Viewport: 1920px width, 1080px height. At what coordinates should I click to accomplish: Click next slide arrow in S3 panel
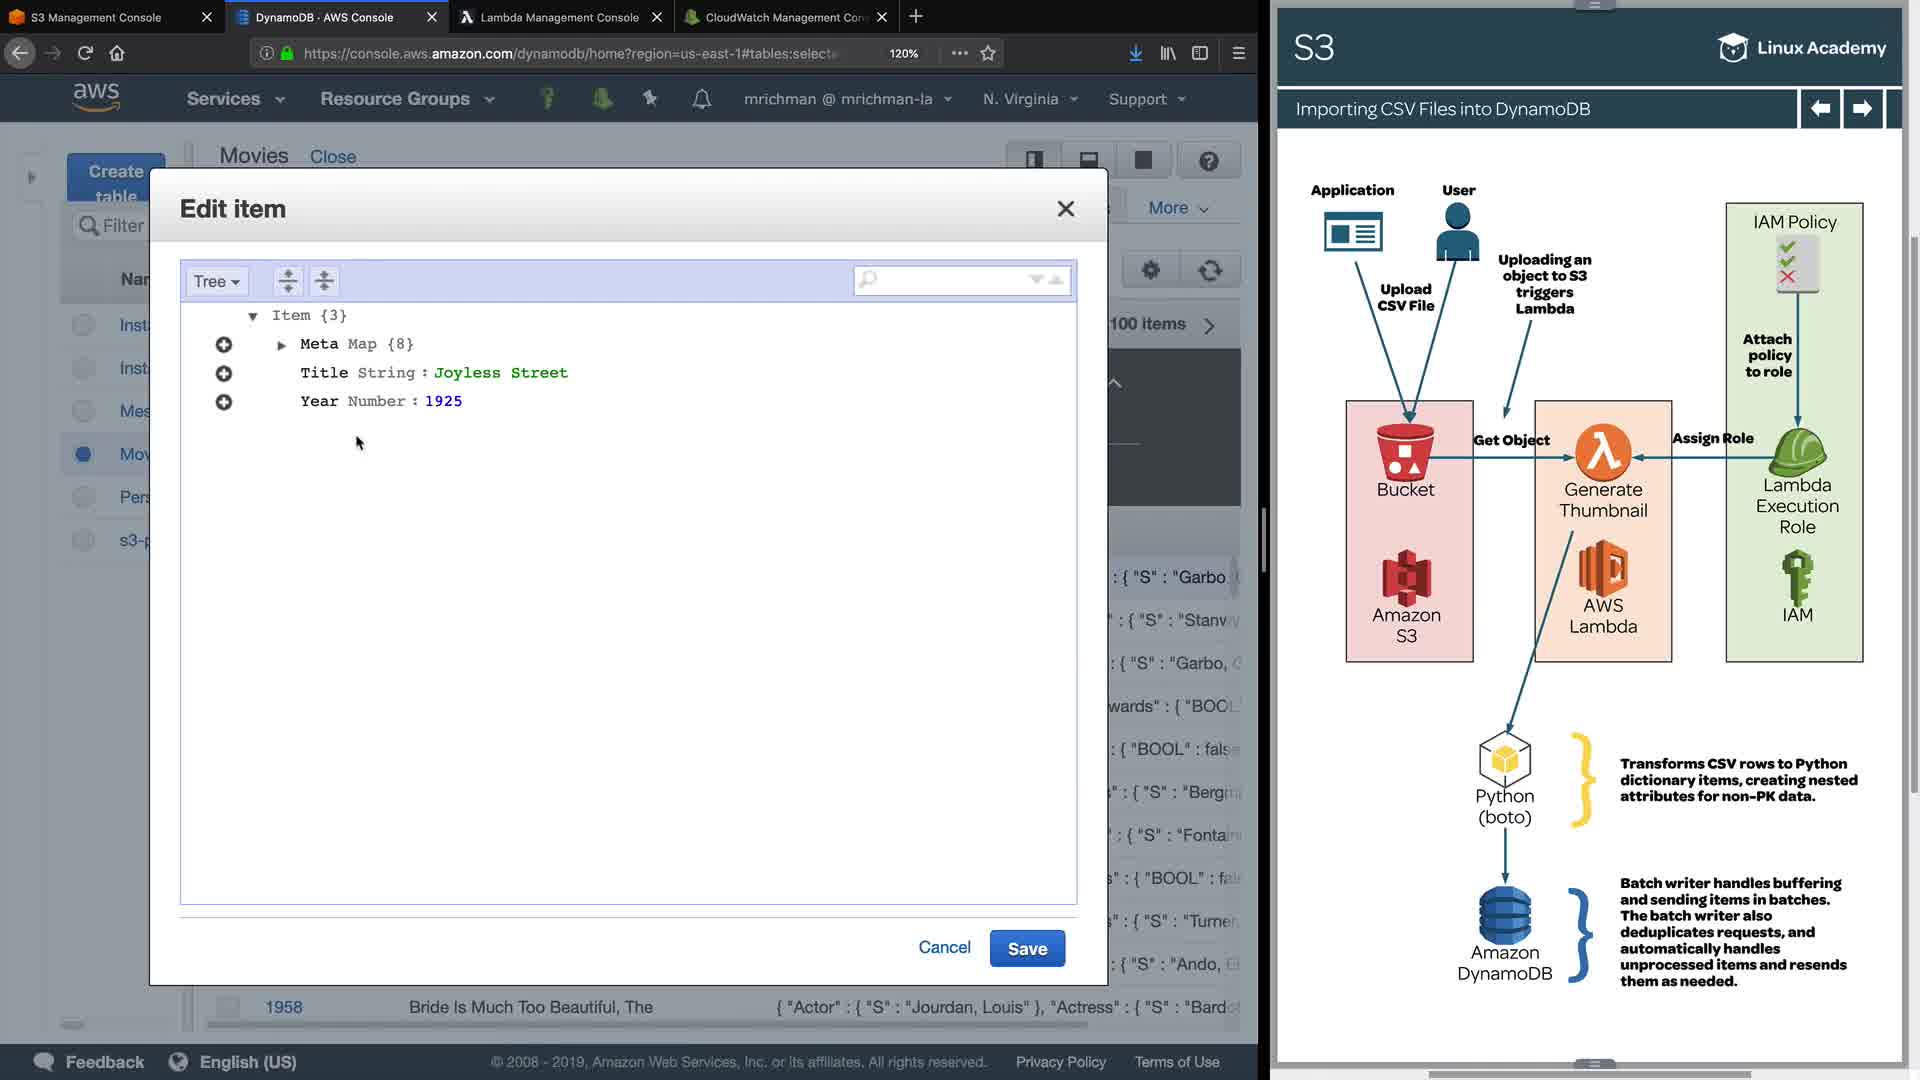(x=1862, y=109)
